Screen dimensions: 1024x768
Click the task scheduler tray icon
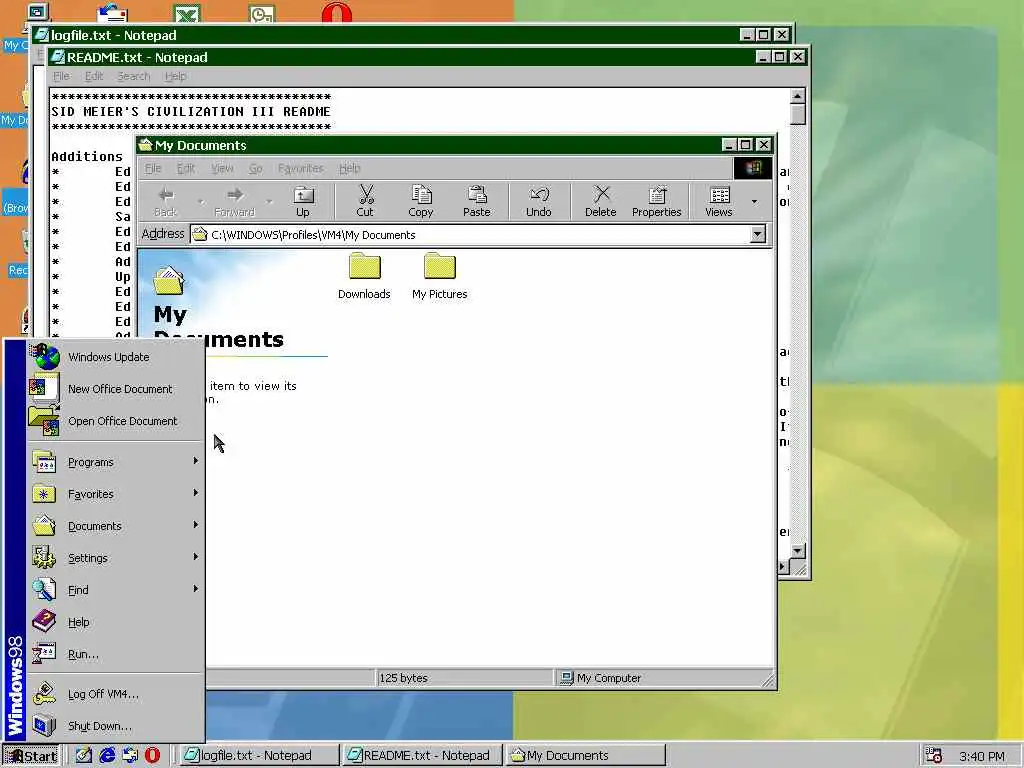pos(934,756)
